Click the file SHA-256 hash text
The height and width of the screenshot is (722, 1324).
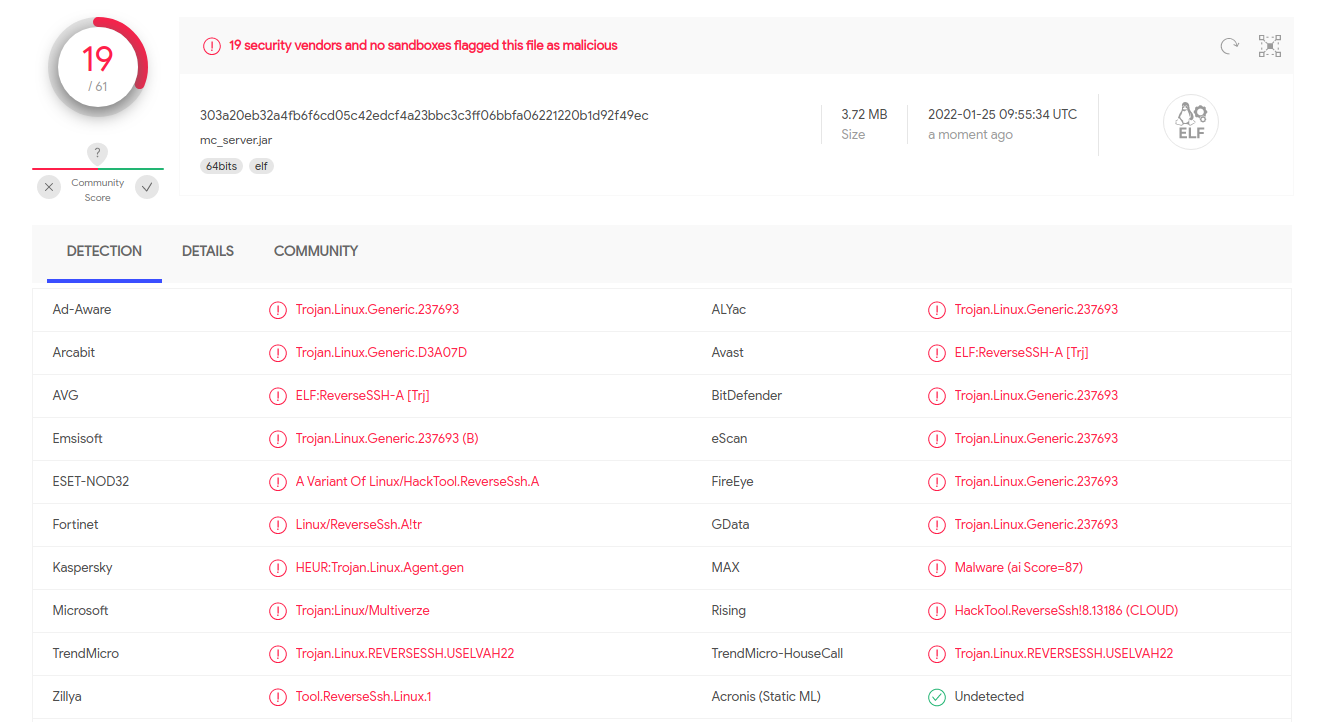[424, 115]
